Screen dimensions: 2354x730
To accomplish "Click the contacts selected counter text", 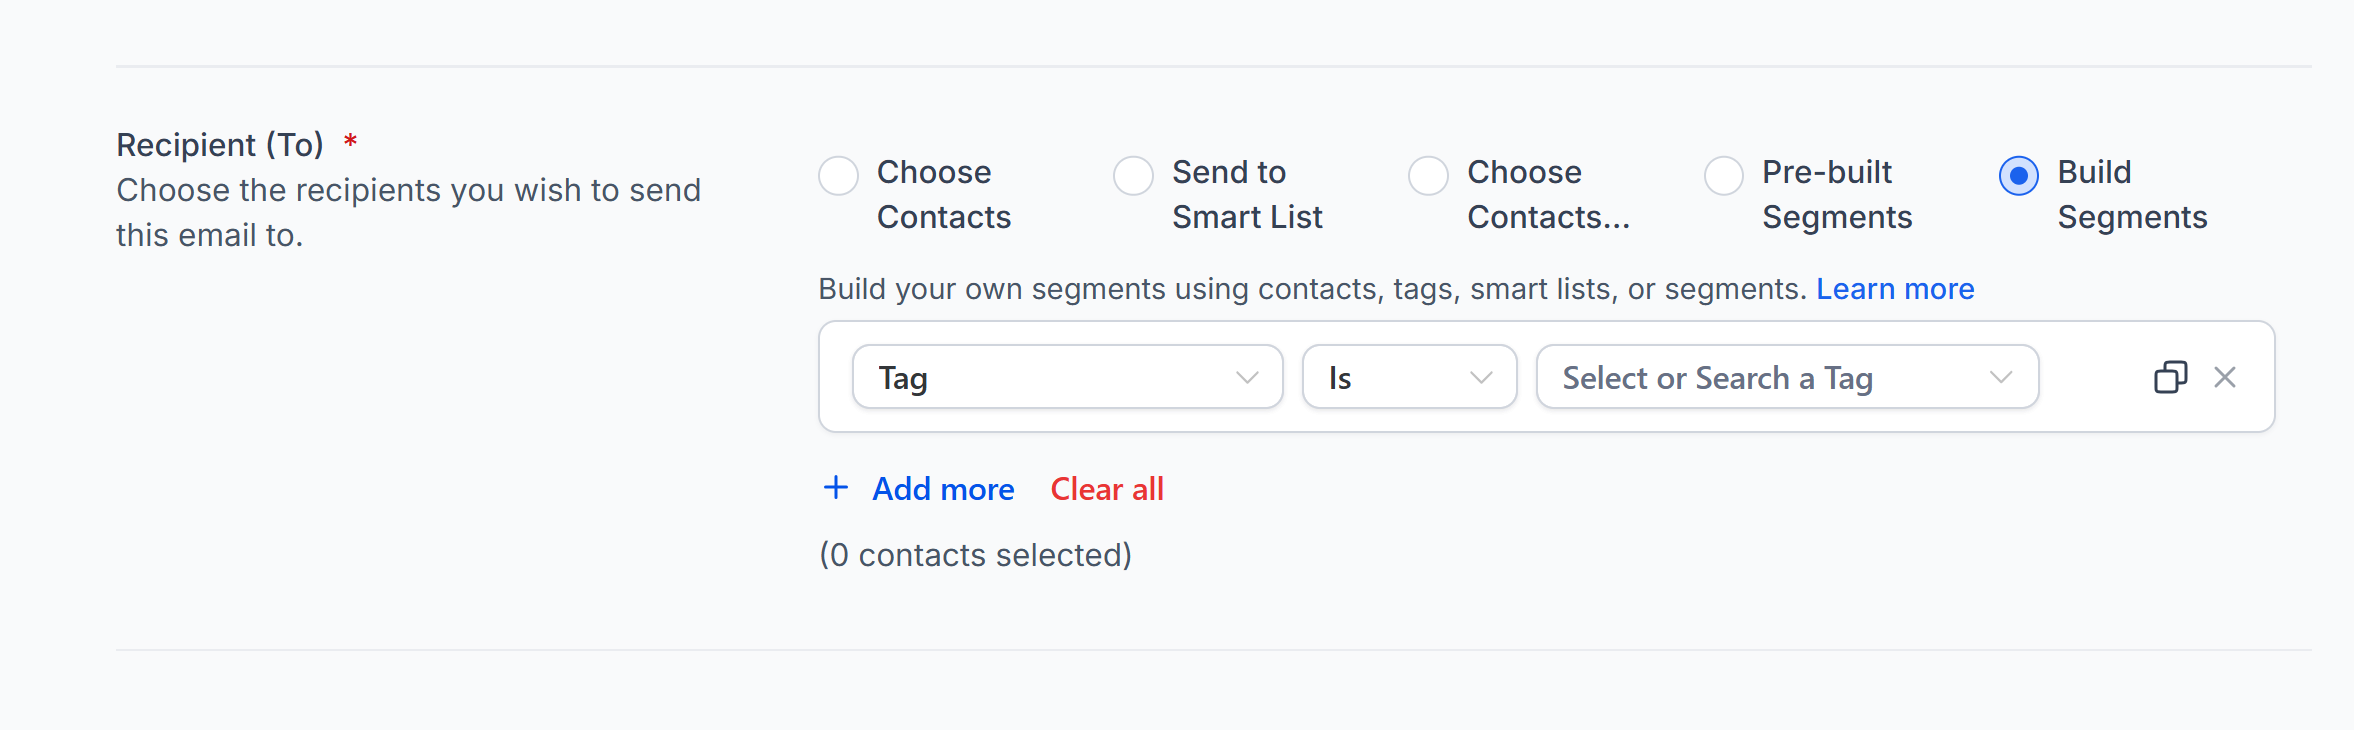I will pos(976,555).
